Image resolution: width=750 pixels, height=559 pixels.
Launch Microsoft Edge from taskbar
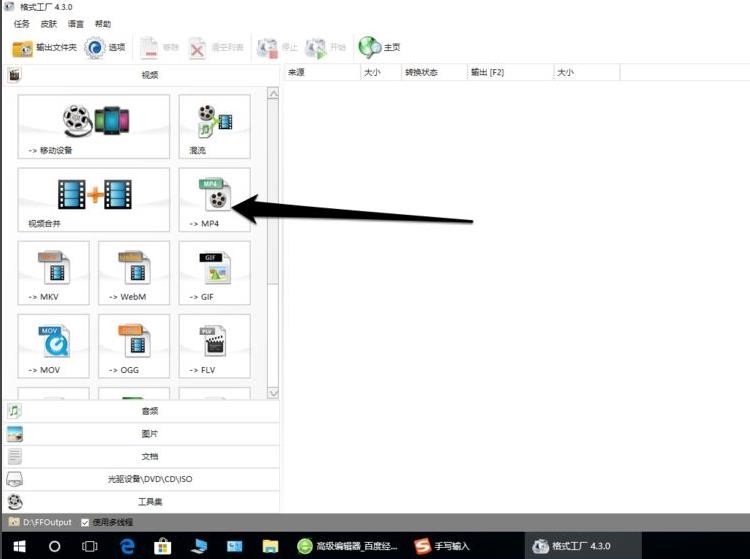coord(127,546)
